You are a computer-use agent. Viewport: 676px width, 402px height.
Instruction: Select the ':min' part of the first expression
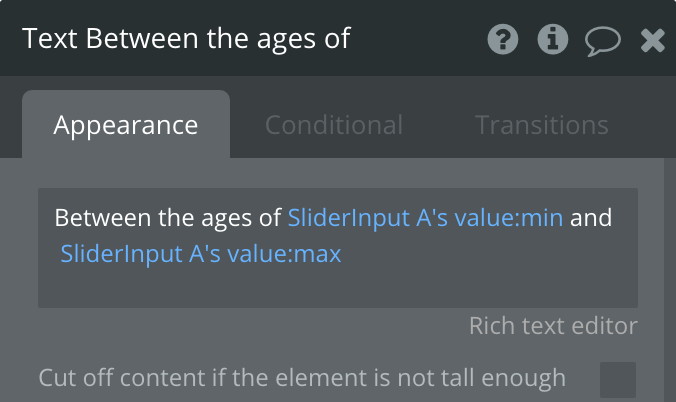coord(542,218)
